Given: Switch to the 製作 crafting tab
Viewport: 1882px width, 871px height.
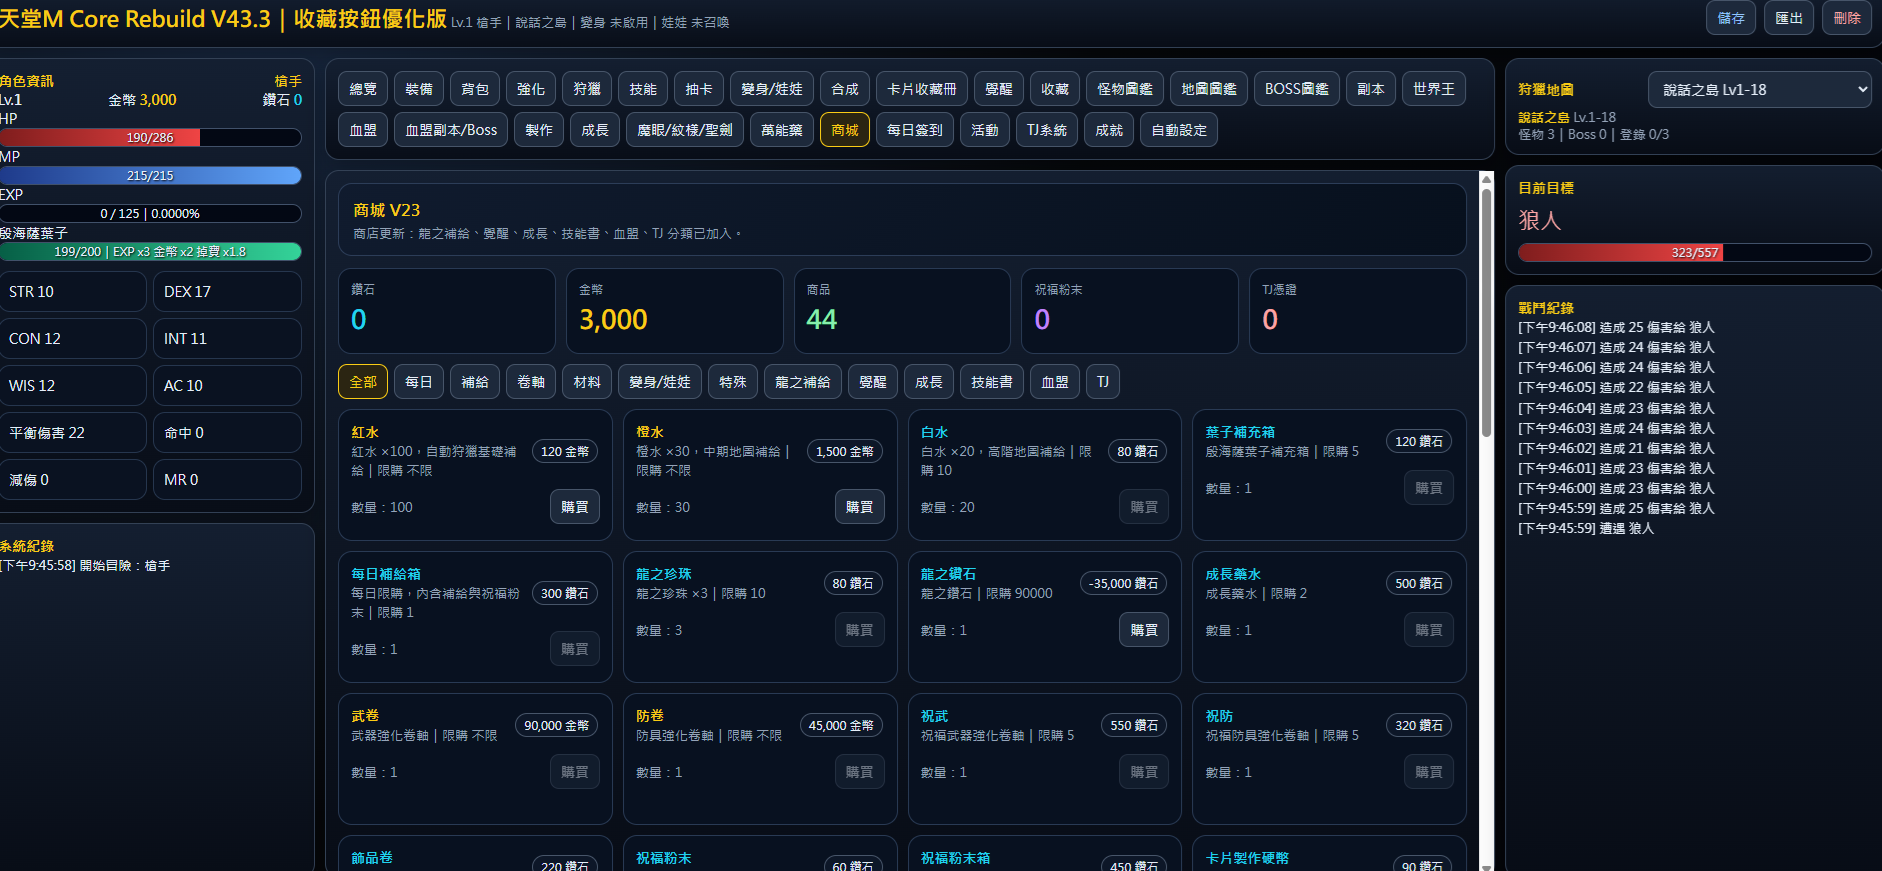Looking at the screenshot, I should tap(539, 130).
